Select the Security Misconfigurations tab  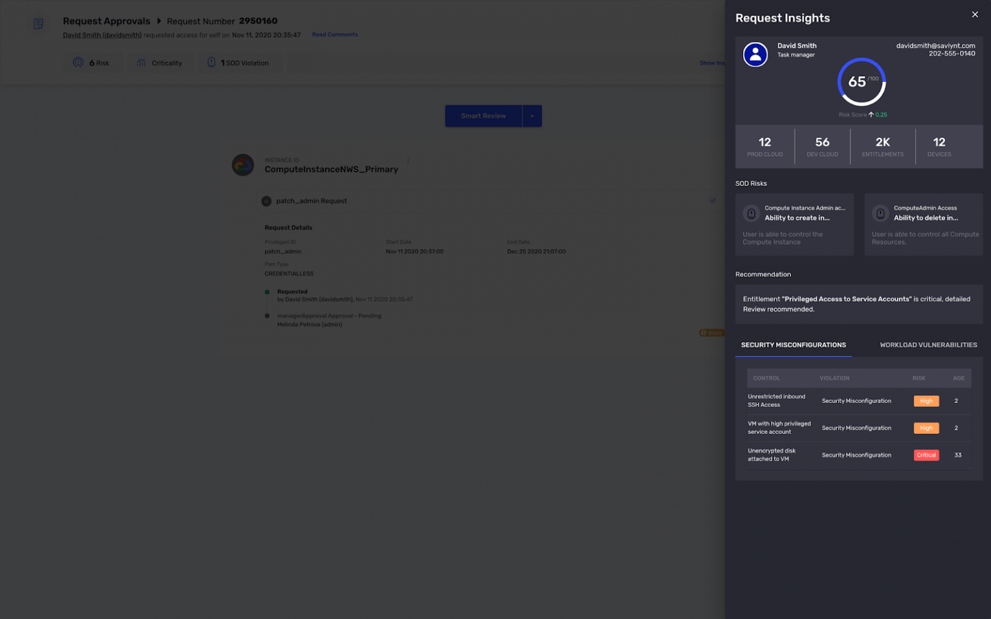[793, 345]
